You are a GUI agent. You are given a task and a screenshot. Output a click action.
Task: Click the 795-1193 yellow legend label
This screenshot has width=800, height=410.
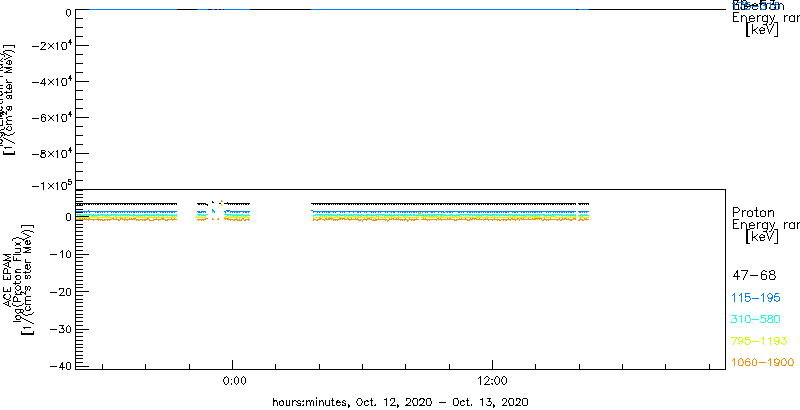[x=760, y=341]
